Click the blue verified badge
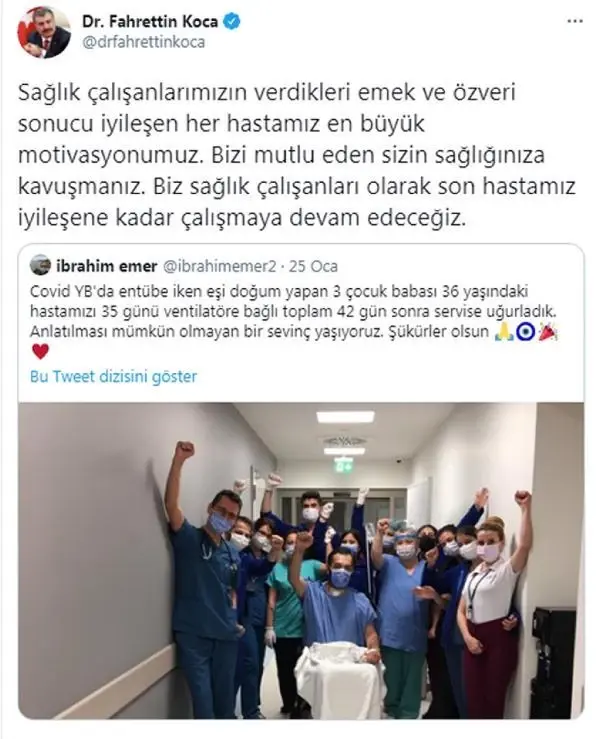 point(231,22)
